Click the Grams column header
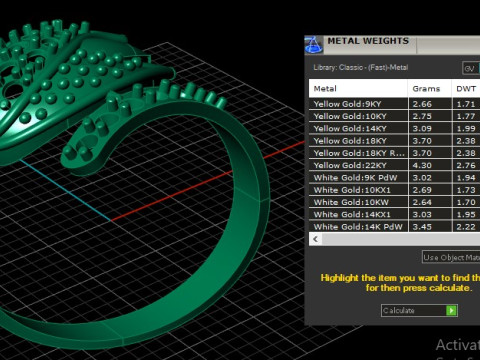 point(429,88)
